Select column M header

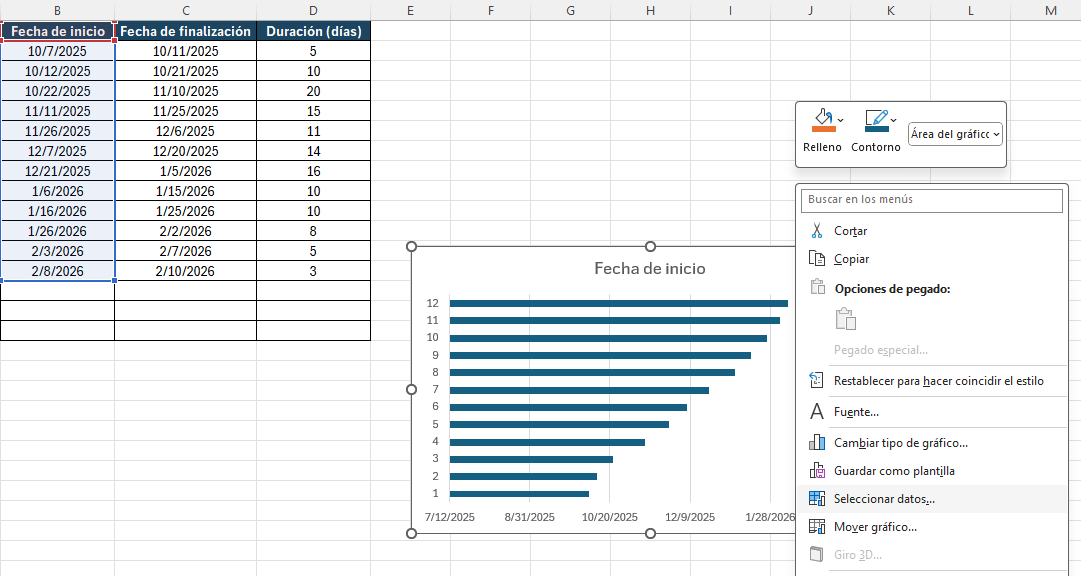click(1050, 10)
